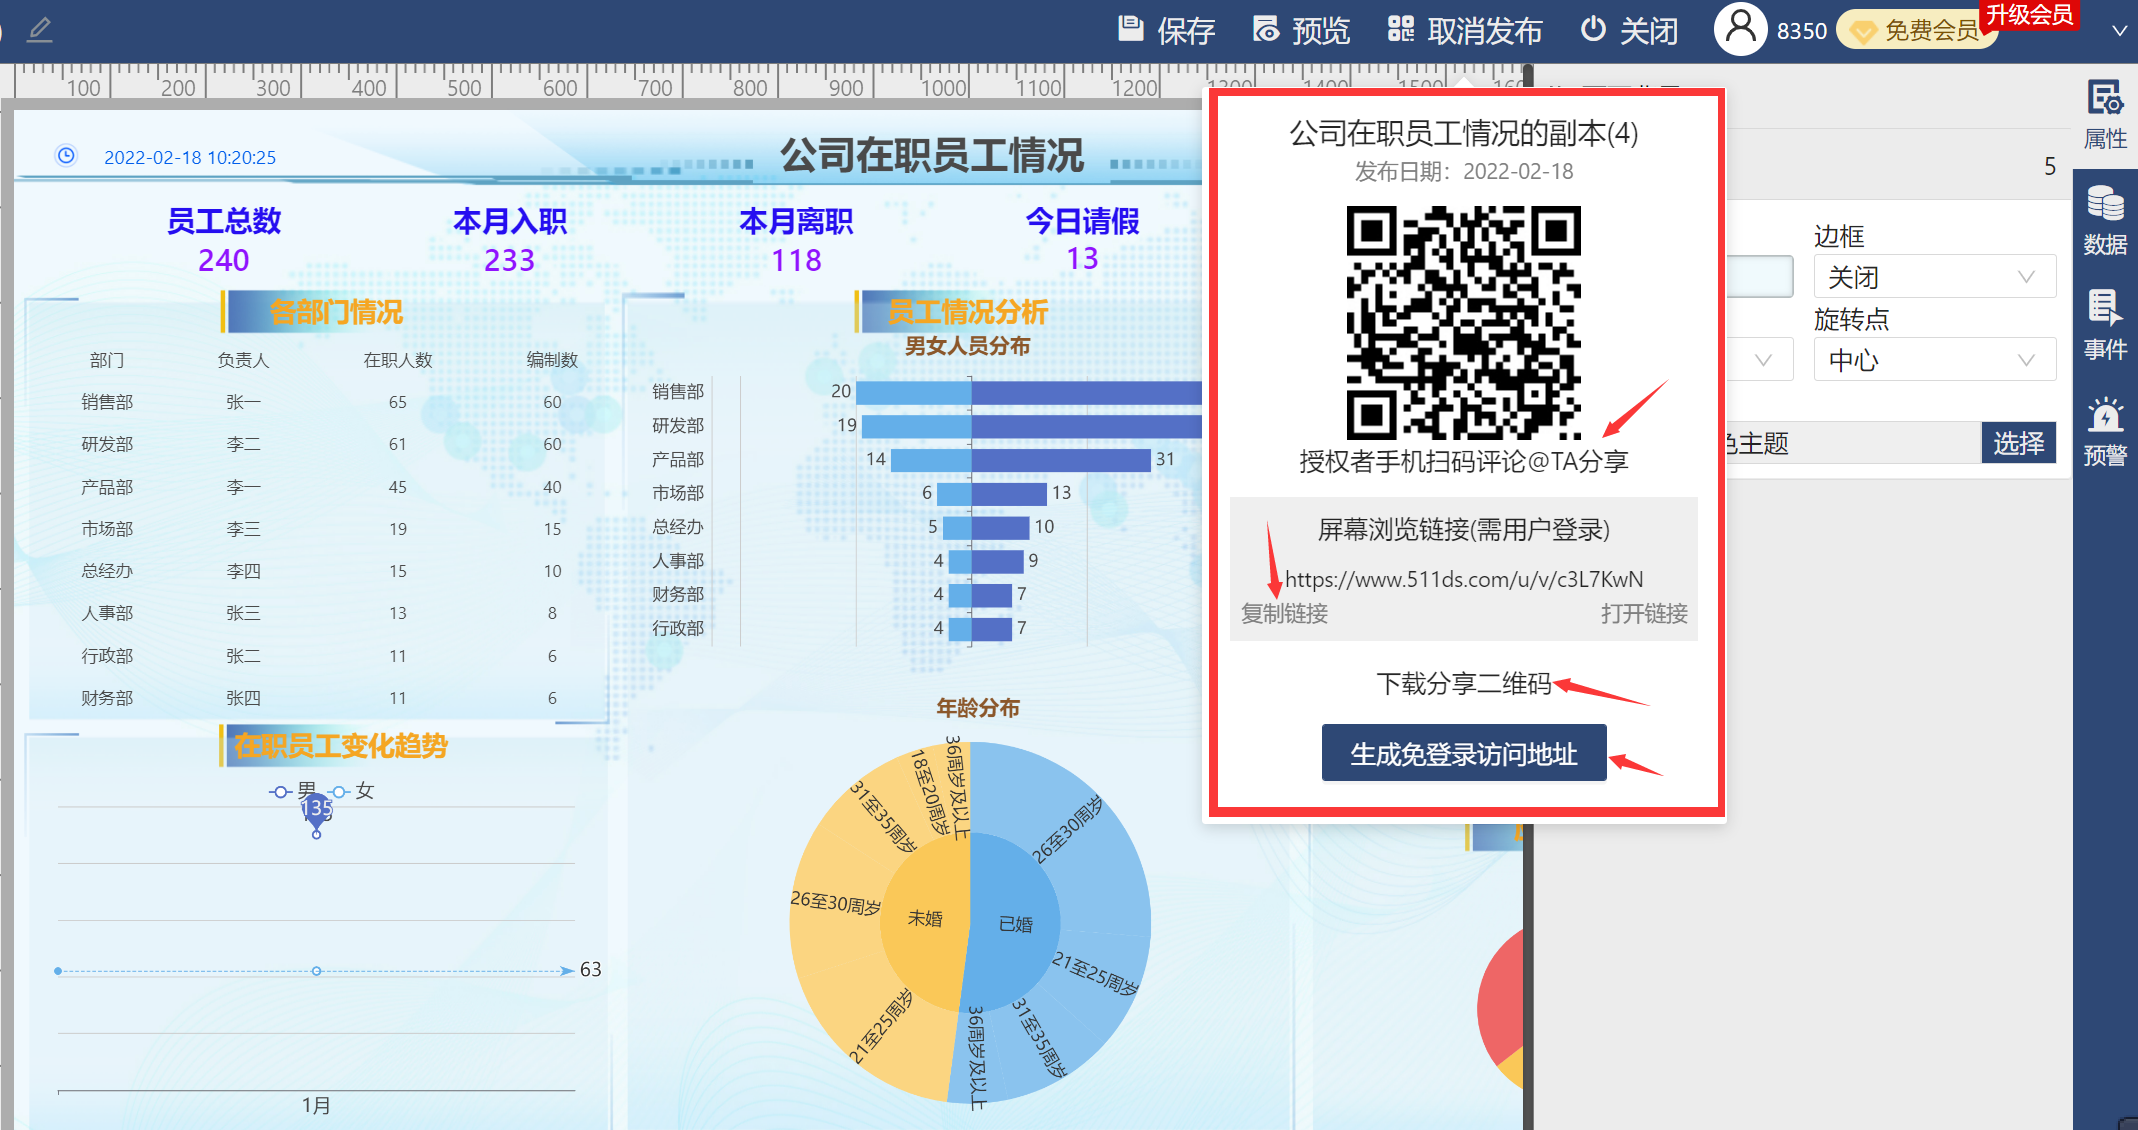Click the publish date text 2022-02-18
Viewport: 2138px width, 1130px height.
click(1518, 172)
